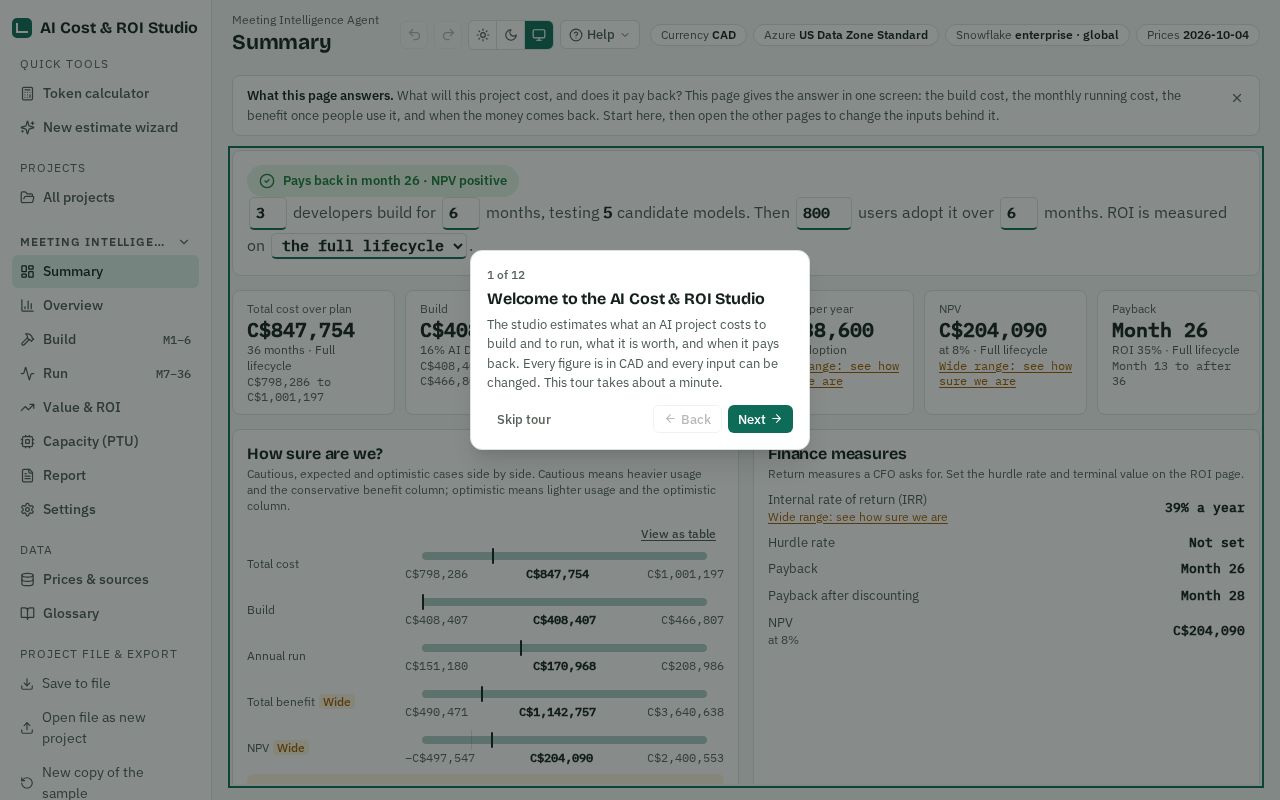Open the Value & ROI page
The height and width of the screenshot is (800, 1280).
105,407
